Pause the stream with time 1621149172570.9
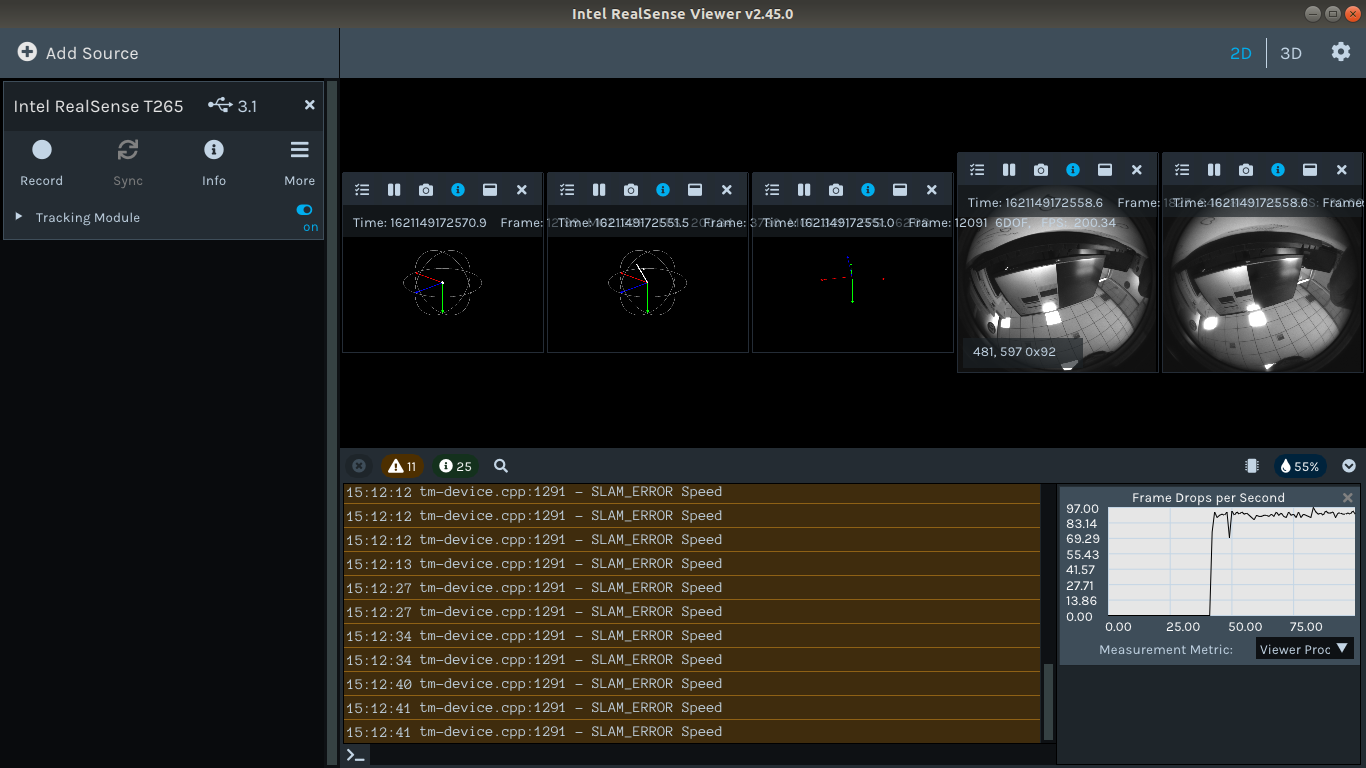This screenshot has width=1366, height=768. click(x=394, y=190)
